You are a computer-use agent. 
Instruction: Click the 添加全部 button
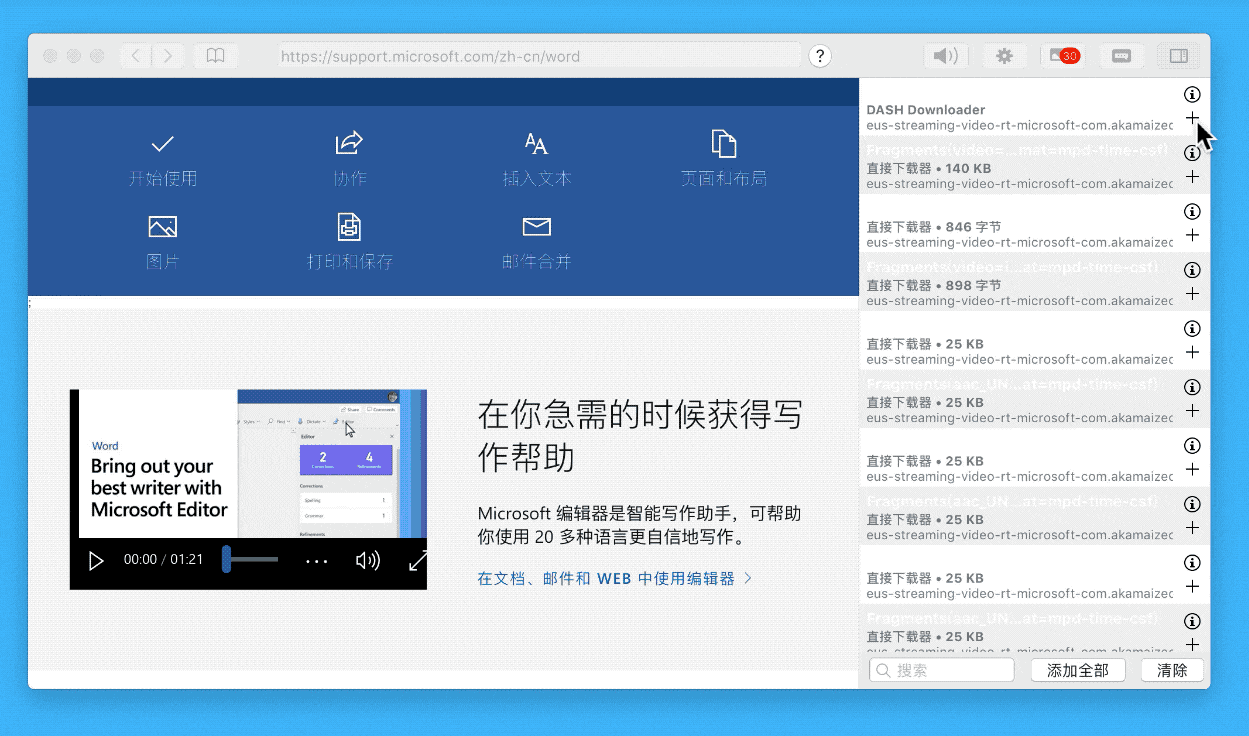coord(1078,670)
